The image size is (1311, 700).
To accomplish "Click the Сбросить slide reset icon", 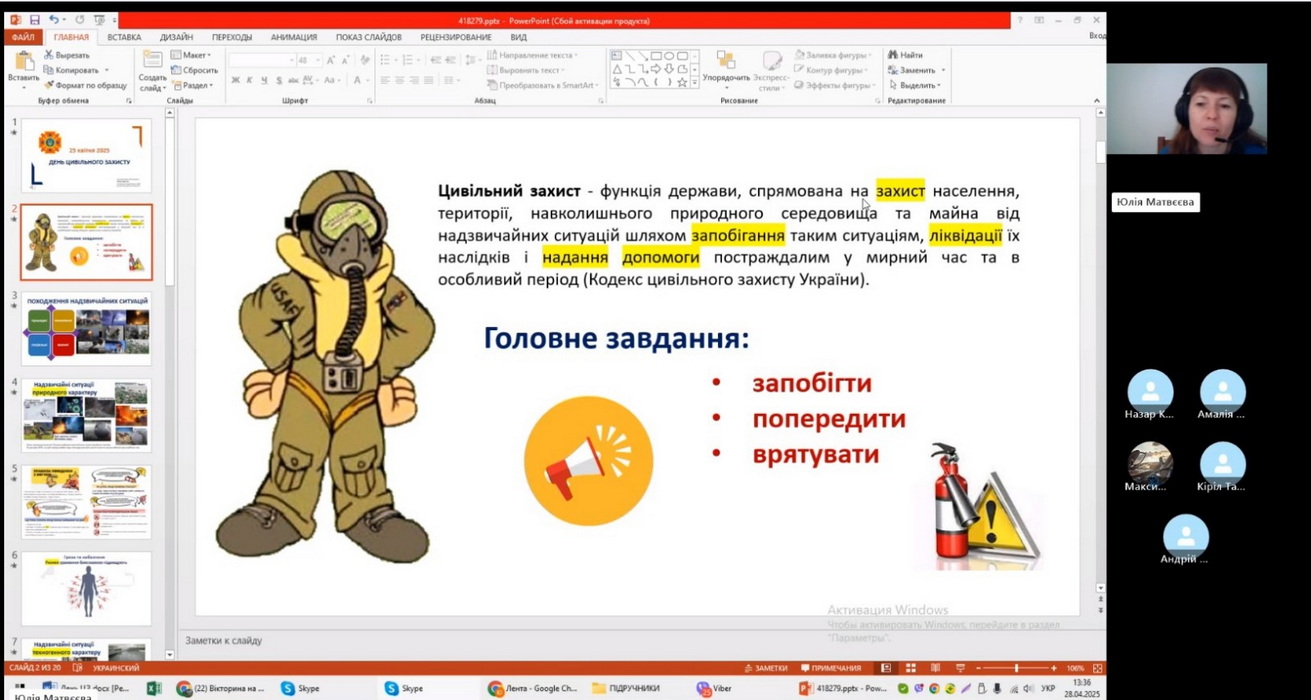I will click(177, 70).
